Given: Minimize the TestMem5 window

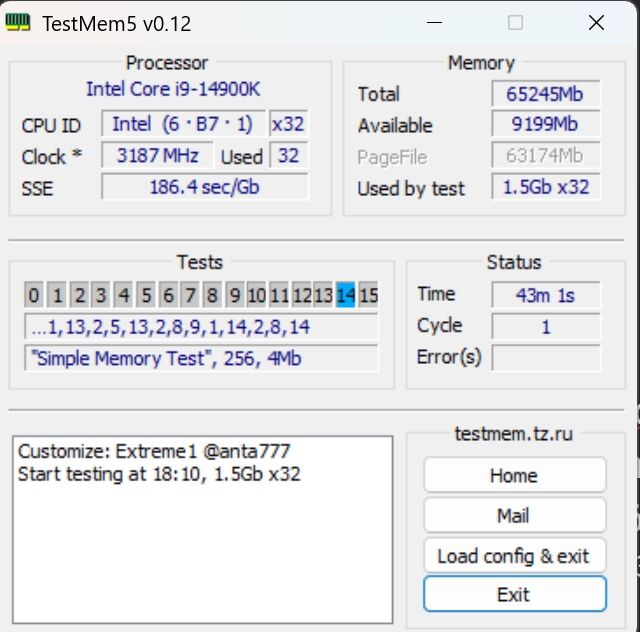Looking at the screenshot, I should pos(434,22).
